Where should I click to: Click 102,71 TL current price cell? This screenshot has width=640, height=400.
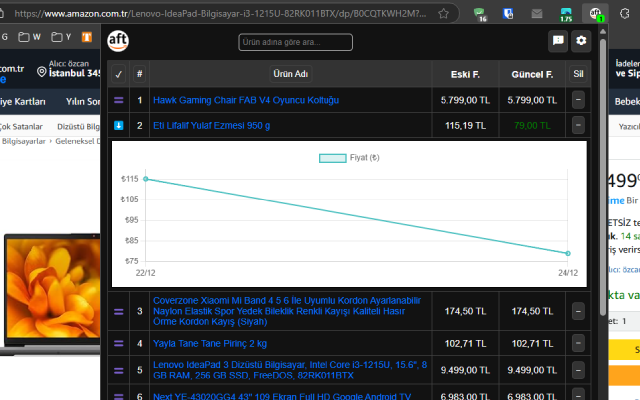coord(532,344)
